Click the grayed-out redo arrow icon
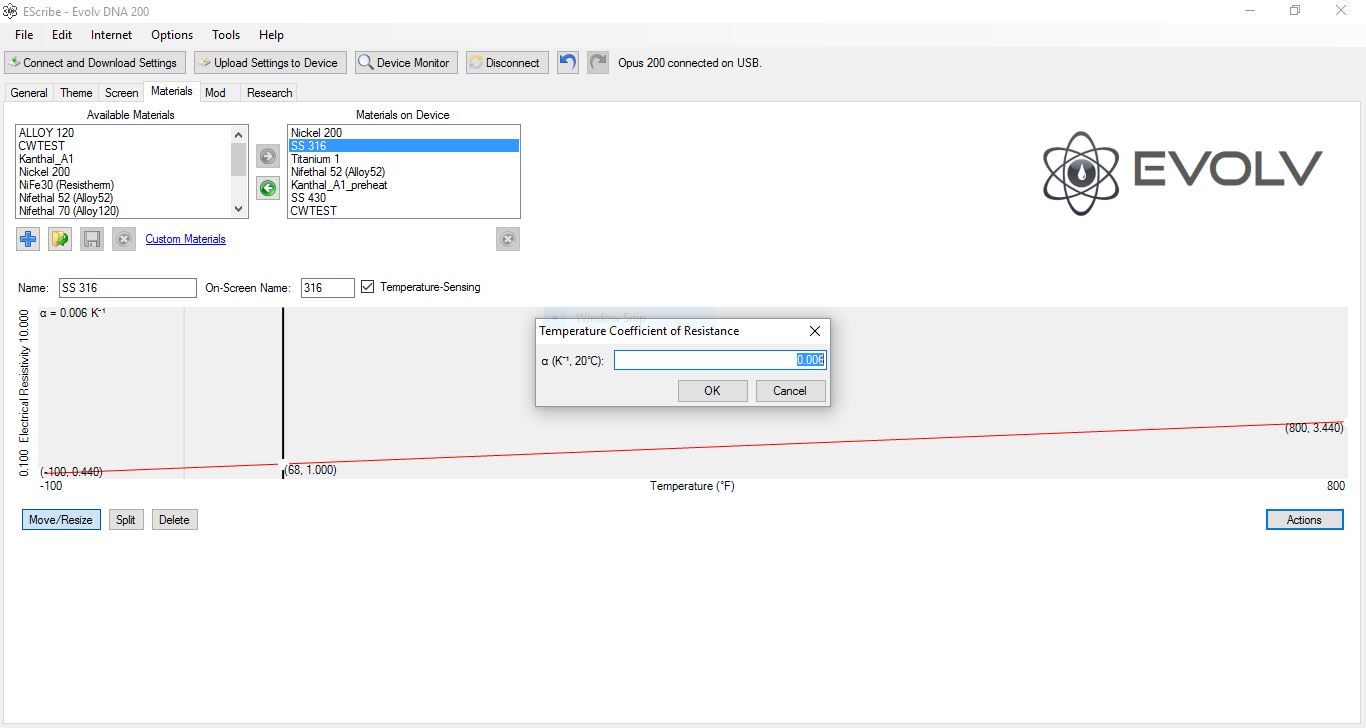1366x728 pixels. [597, 62]
